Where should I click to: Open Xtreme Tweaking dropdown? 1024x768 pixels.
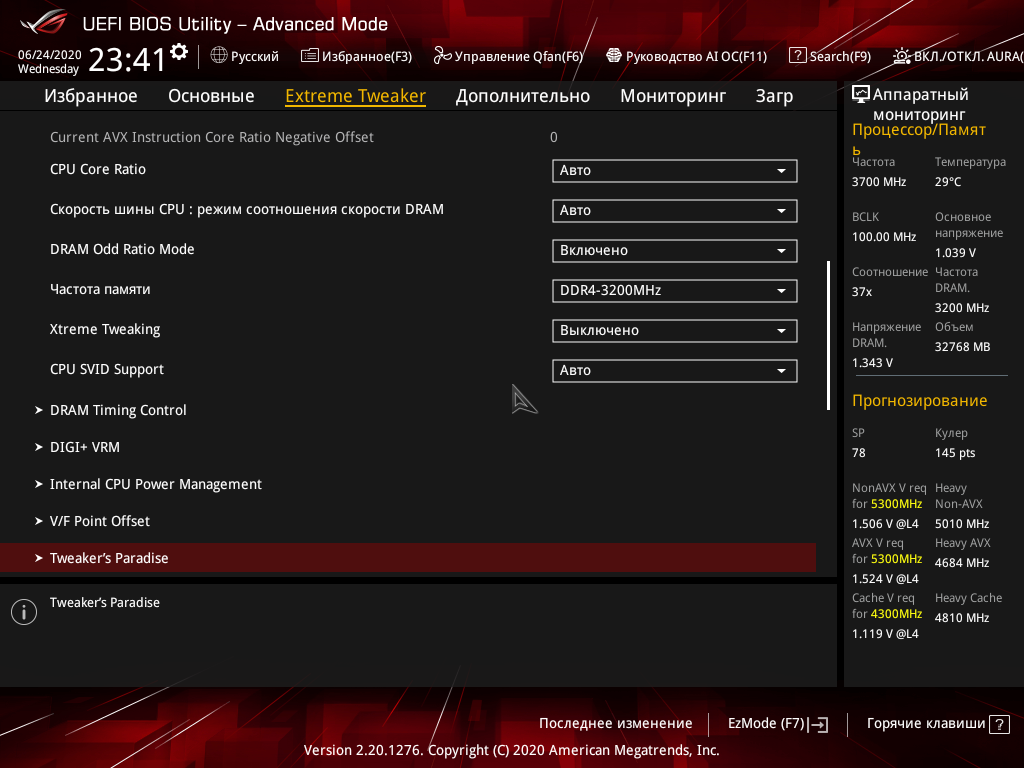(x=675, y=330)
